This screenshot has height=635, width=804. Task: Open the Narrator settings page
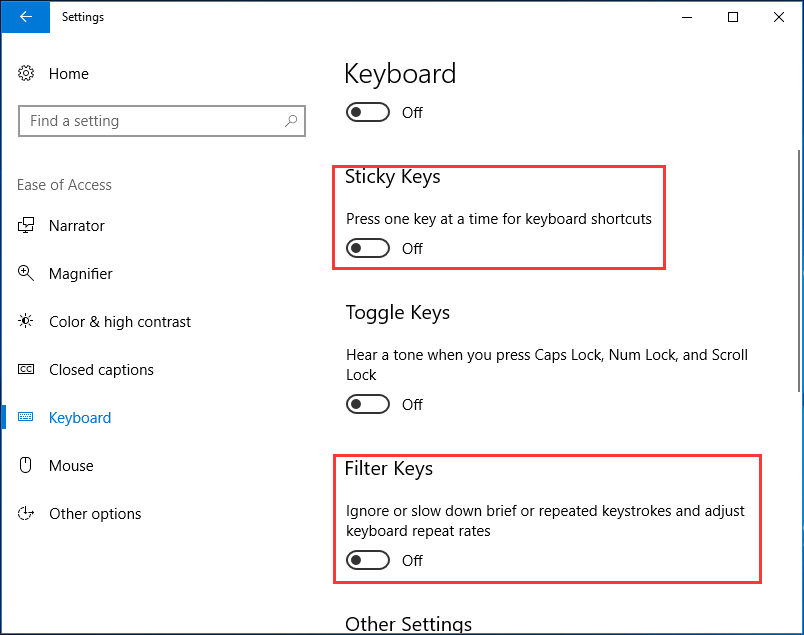pyautogui.click(x=77, y=226)
